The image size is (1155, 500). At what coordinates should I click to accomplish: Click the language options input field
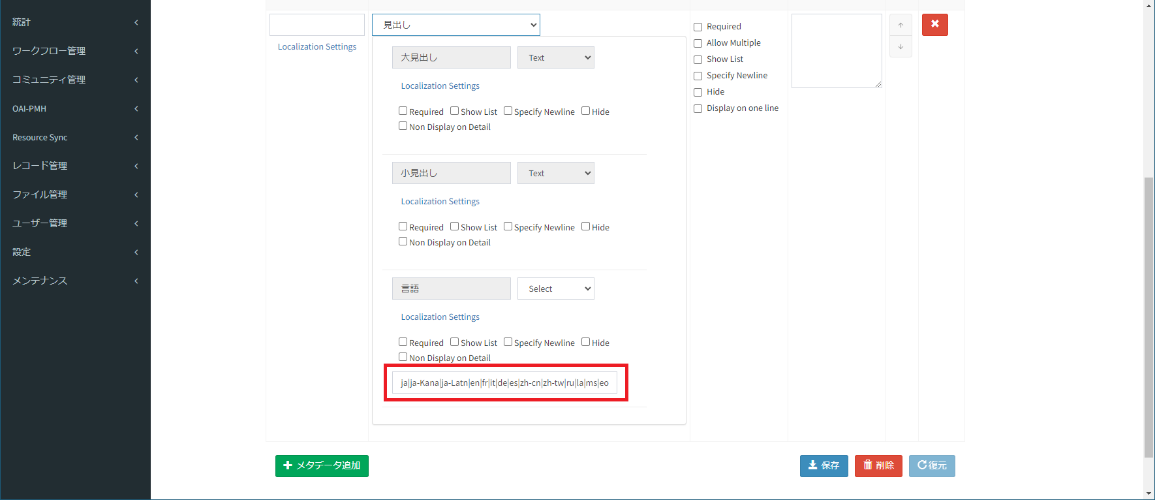505,383
